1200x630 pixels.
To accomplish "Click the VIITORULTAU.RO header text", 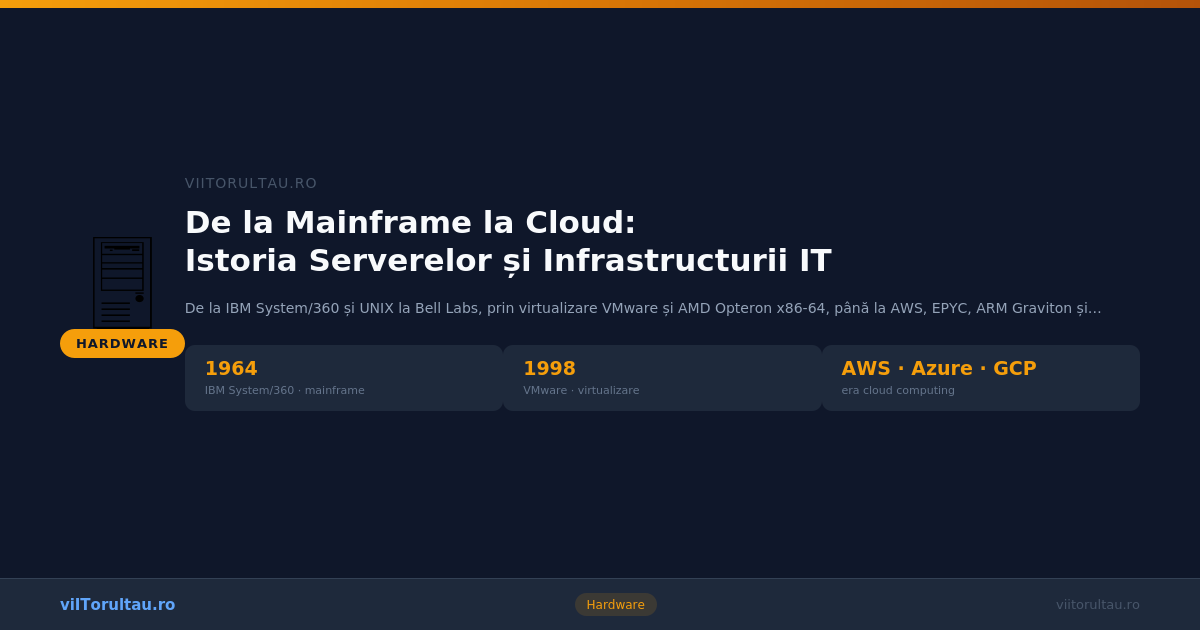I will [x=251, y=183].
